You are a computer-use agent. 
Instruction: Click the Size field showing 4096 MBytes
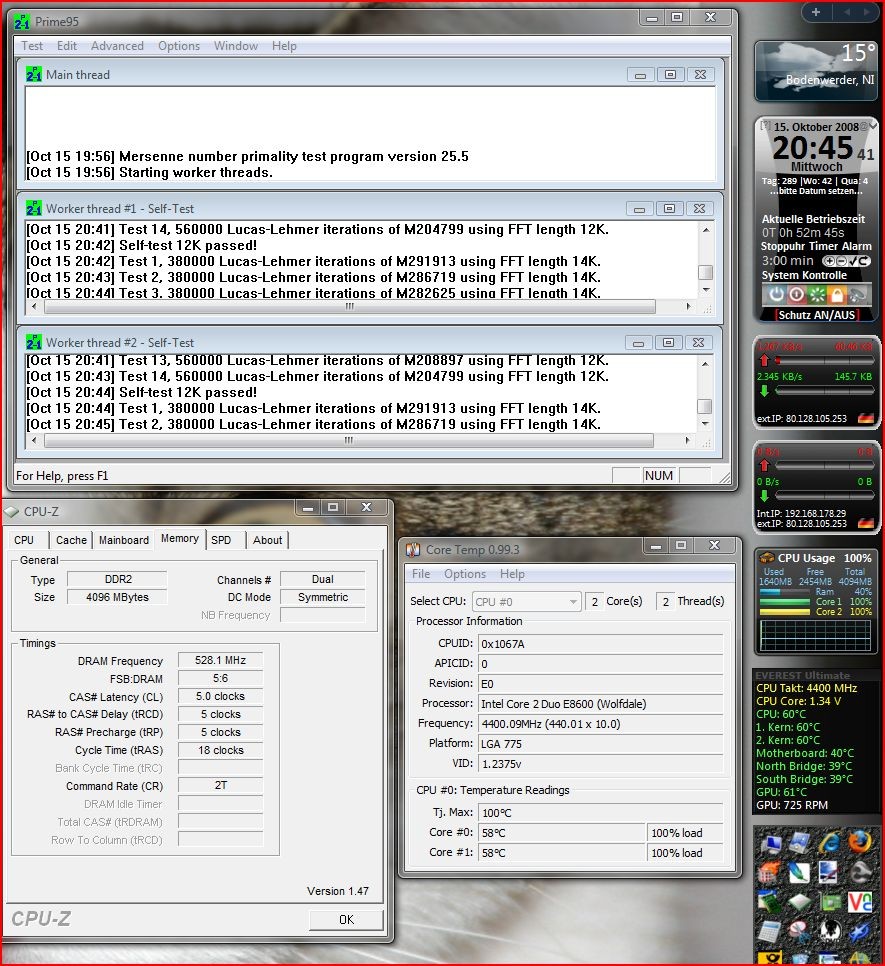117,597
